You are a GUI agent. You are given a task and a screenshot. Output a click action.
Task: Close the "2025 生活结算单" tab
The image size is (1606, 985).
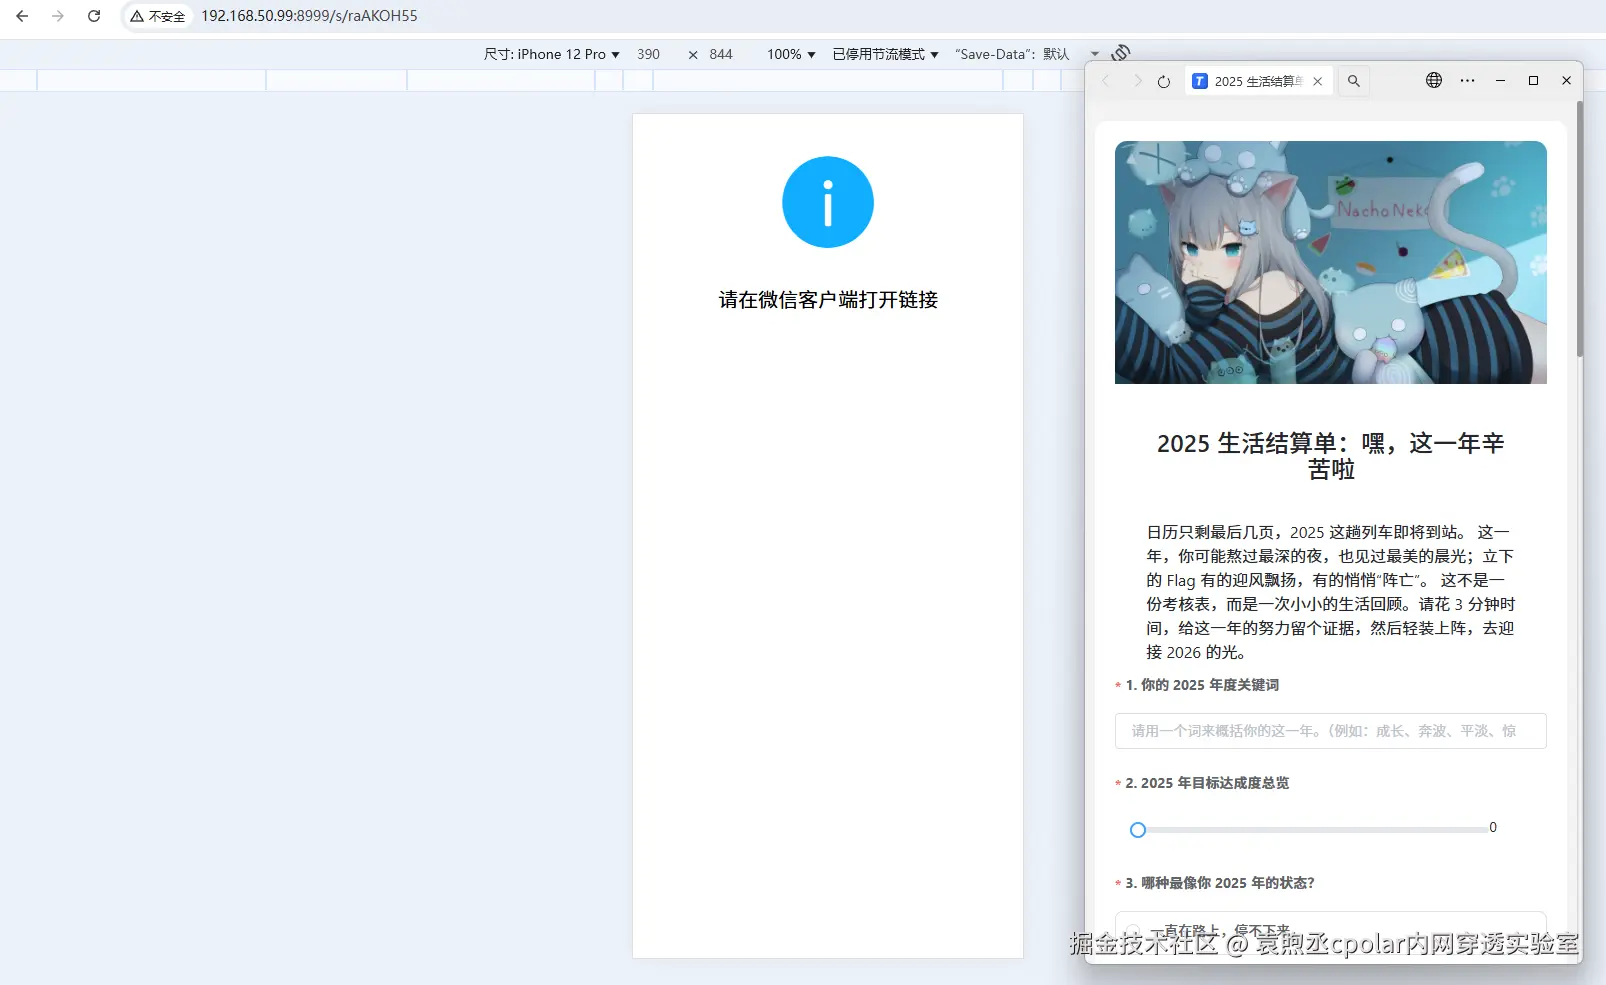point(1317,81)
